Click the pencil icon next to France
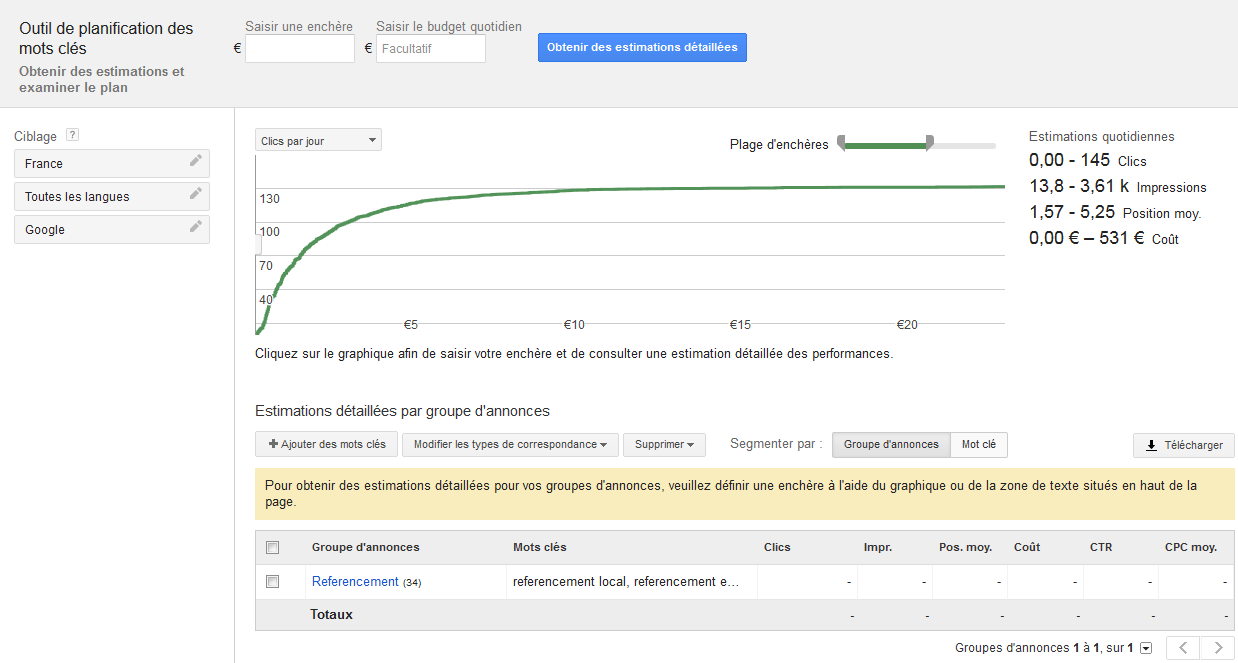1238x663 pixels. point(196,162)
